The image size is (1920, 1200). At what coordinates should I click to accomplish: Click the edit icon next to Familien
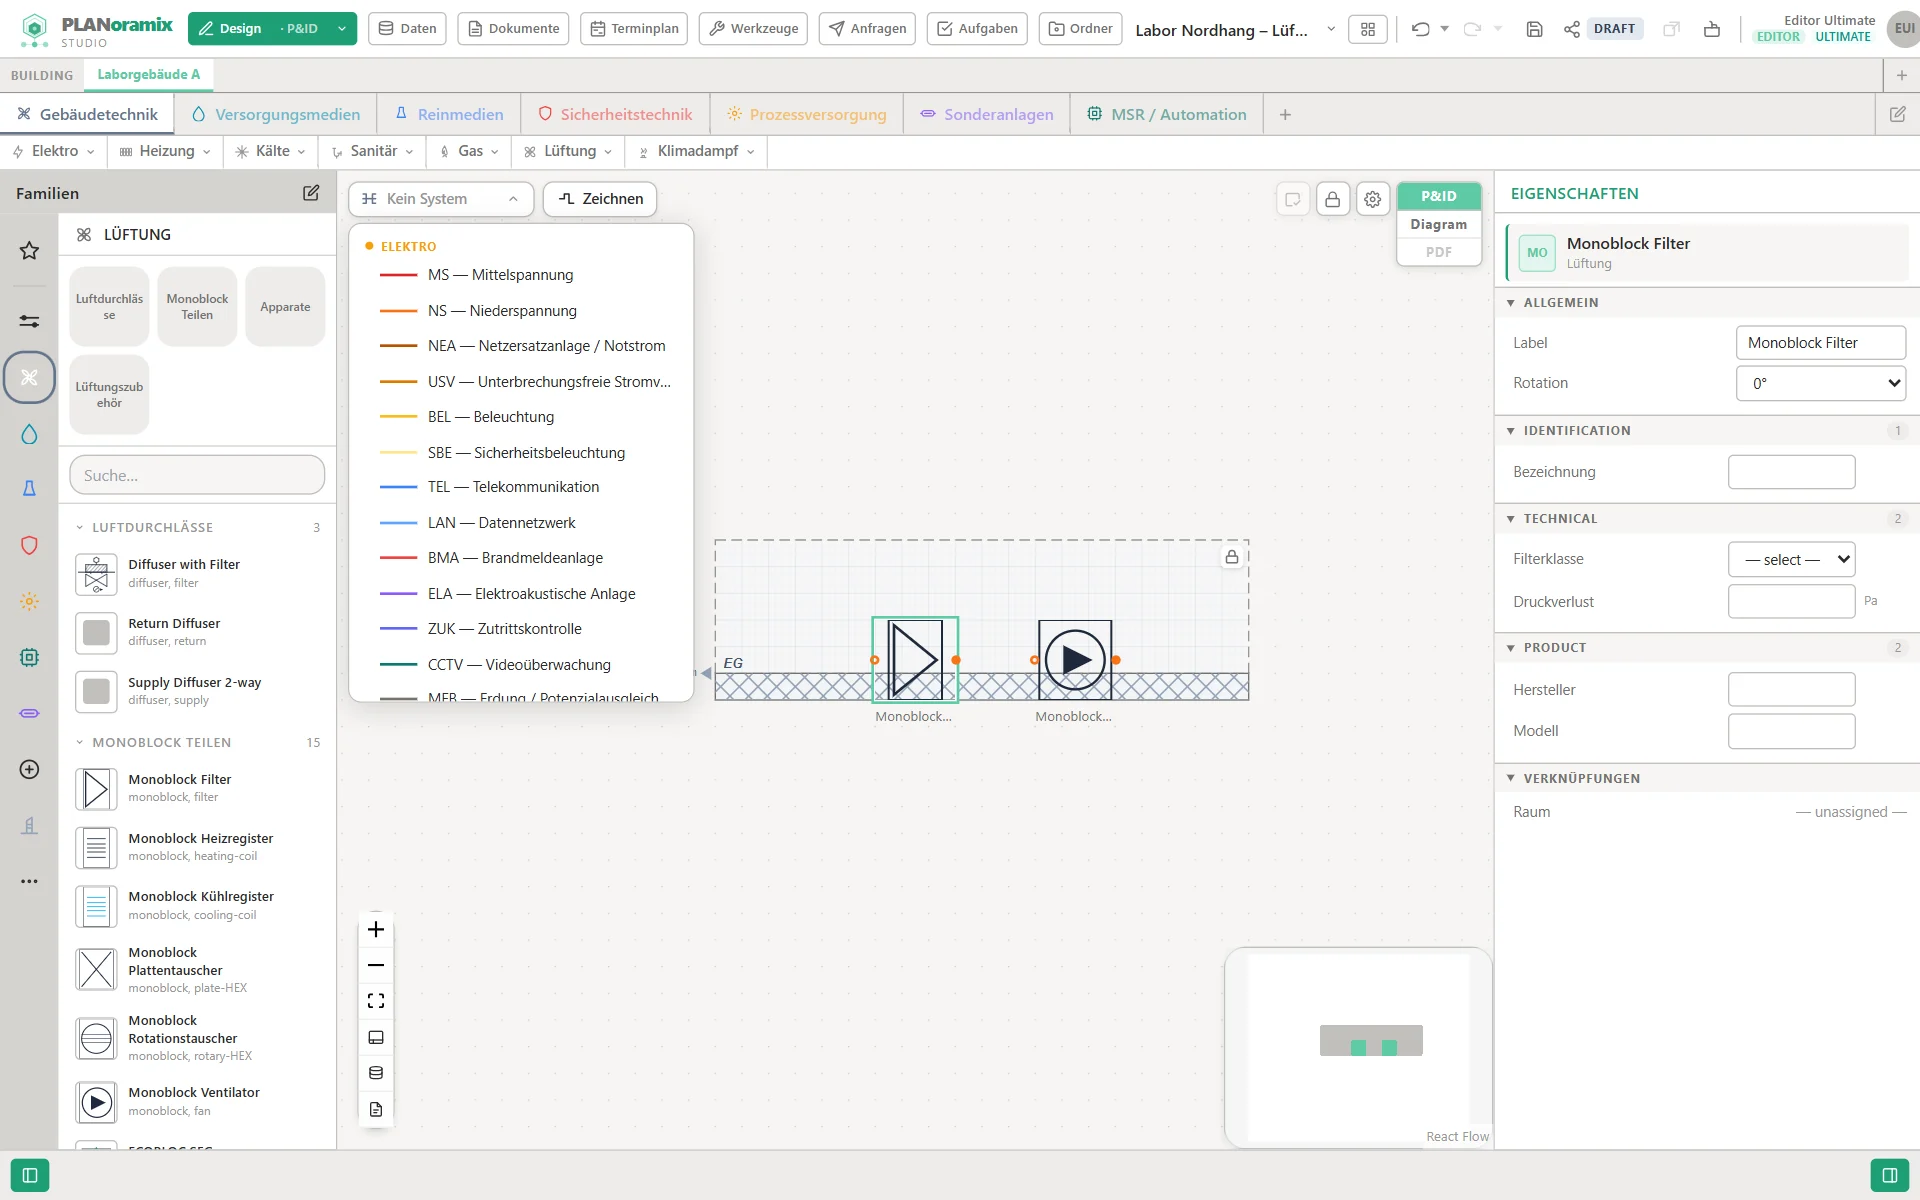pyautogui.click(x=311, y=193)
